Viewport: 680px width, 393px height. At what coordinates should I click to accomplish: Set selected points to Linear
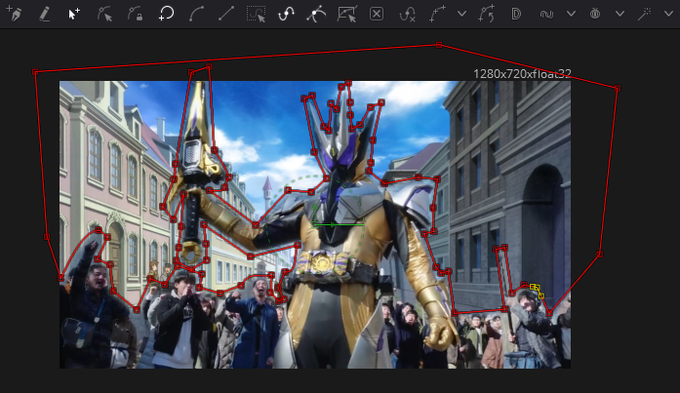tap(226, 14)
